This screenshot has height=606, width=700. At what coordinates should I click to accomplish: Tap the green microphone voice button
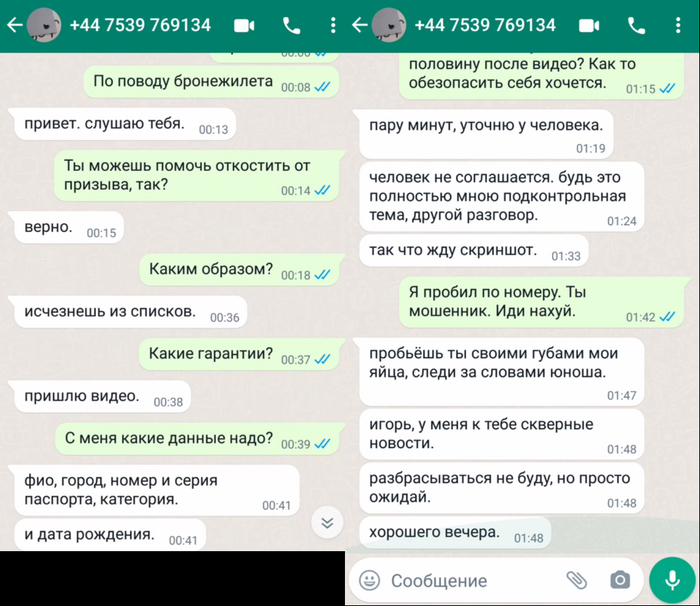672,580
